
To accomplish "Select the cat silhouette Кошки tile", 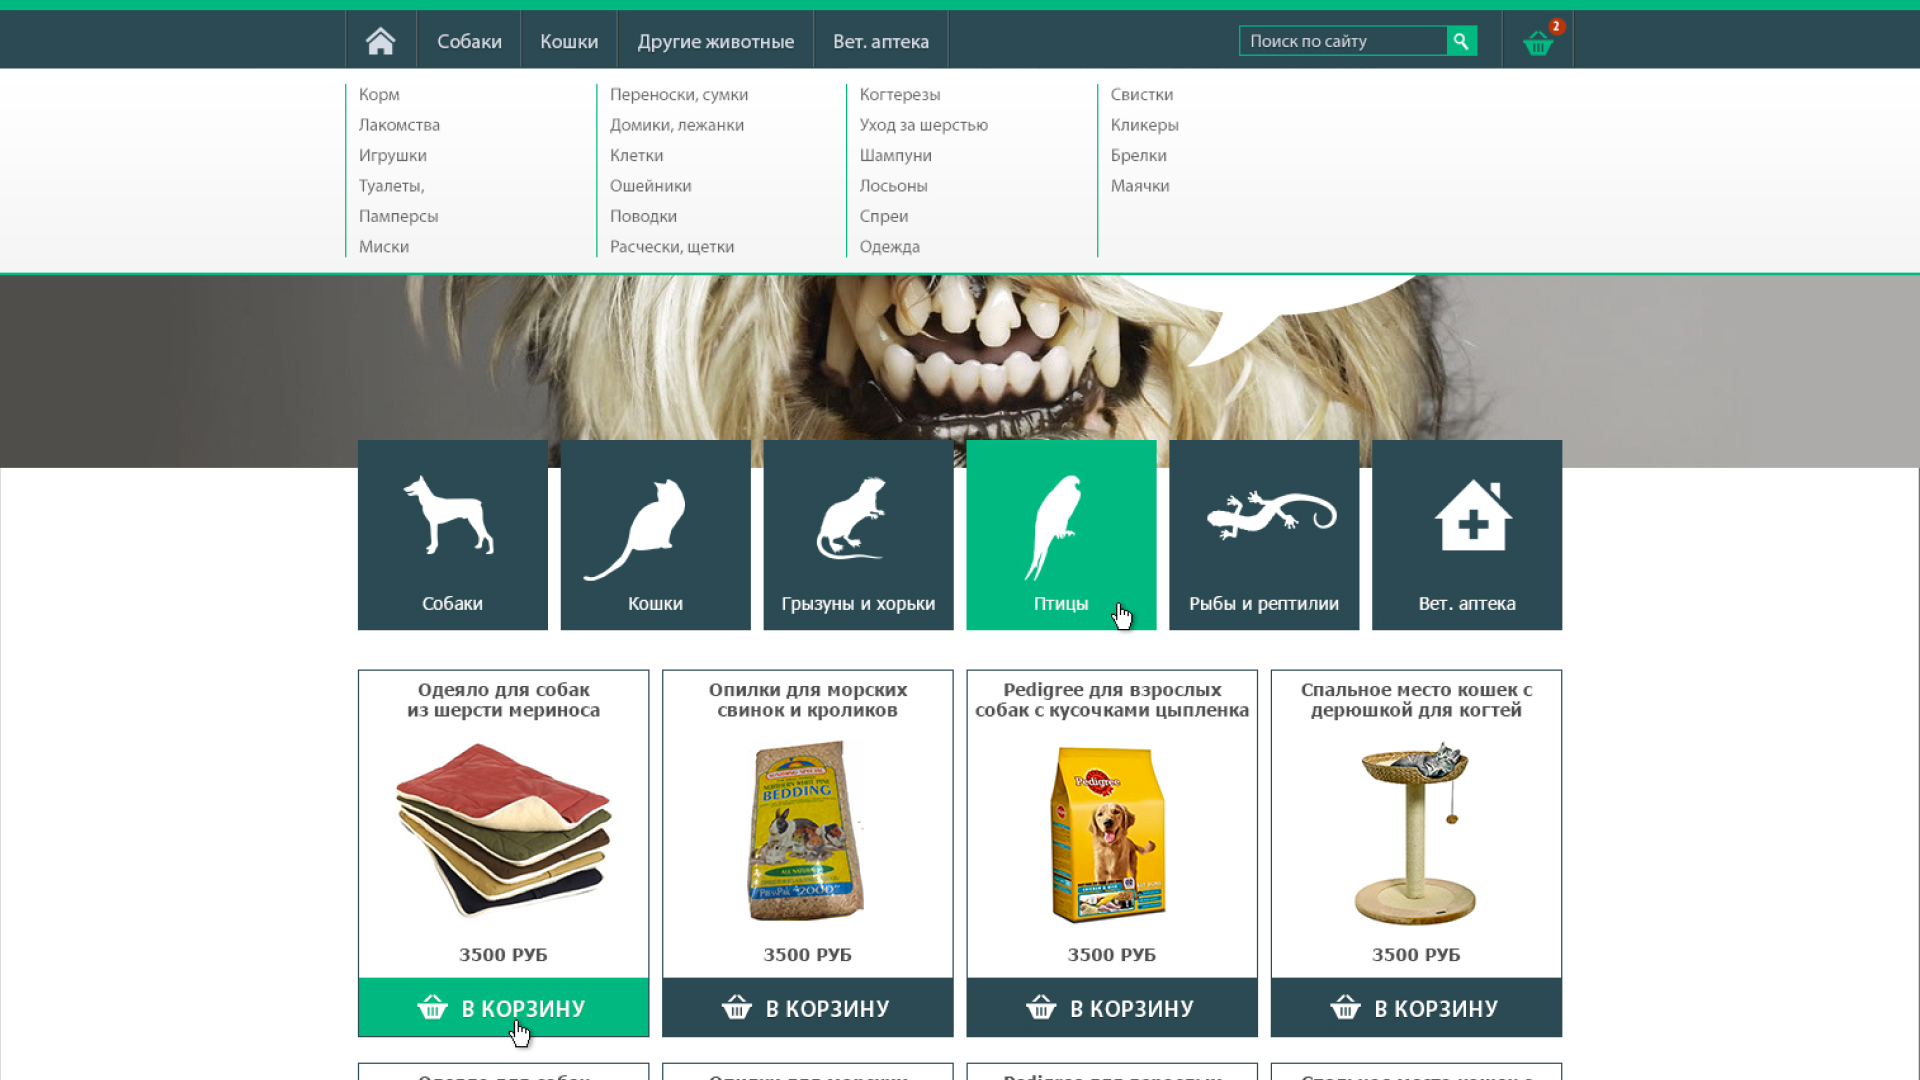I will pyautogui.click(x=655, y=535).
